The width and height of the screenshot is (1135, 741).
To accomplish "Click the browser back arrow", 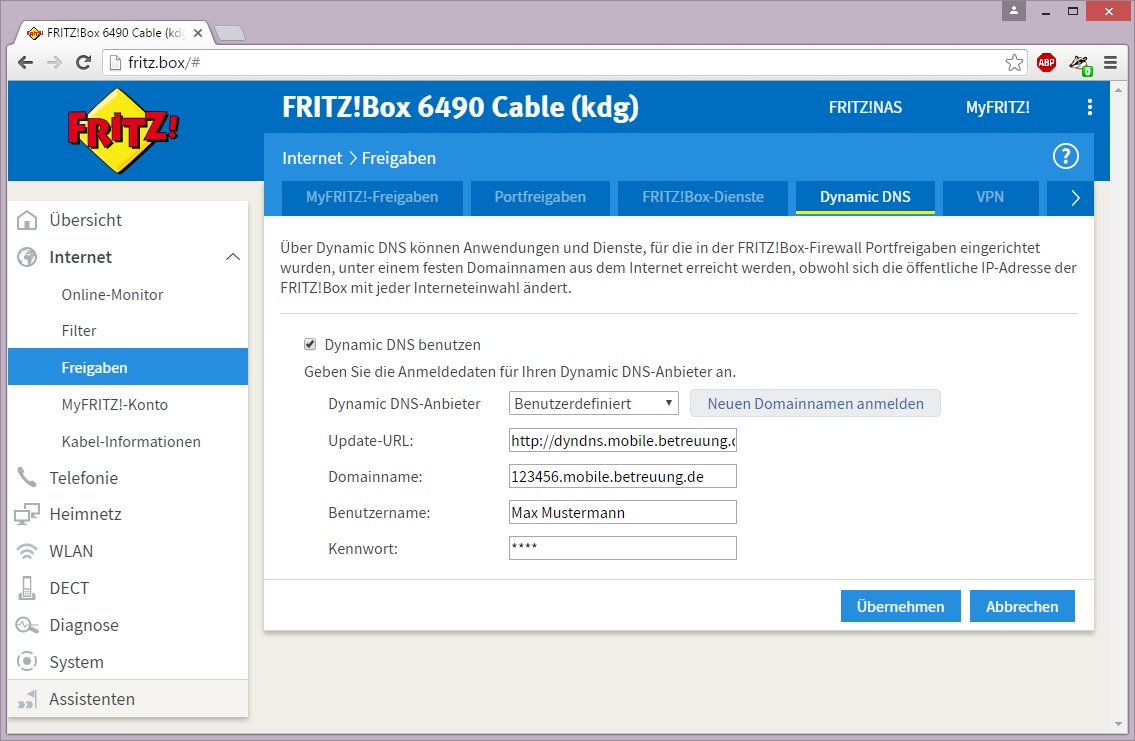I will [x=25, y=63].
